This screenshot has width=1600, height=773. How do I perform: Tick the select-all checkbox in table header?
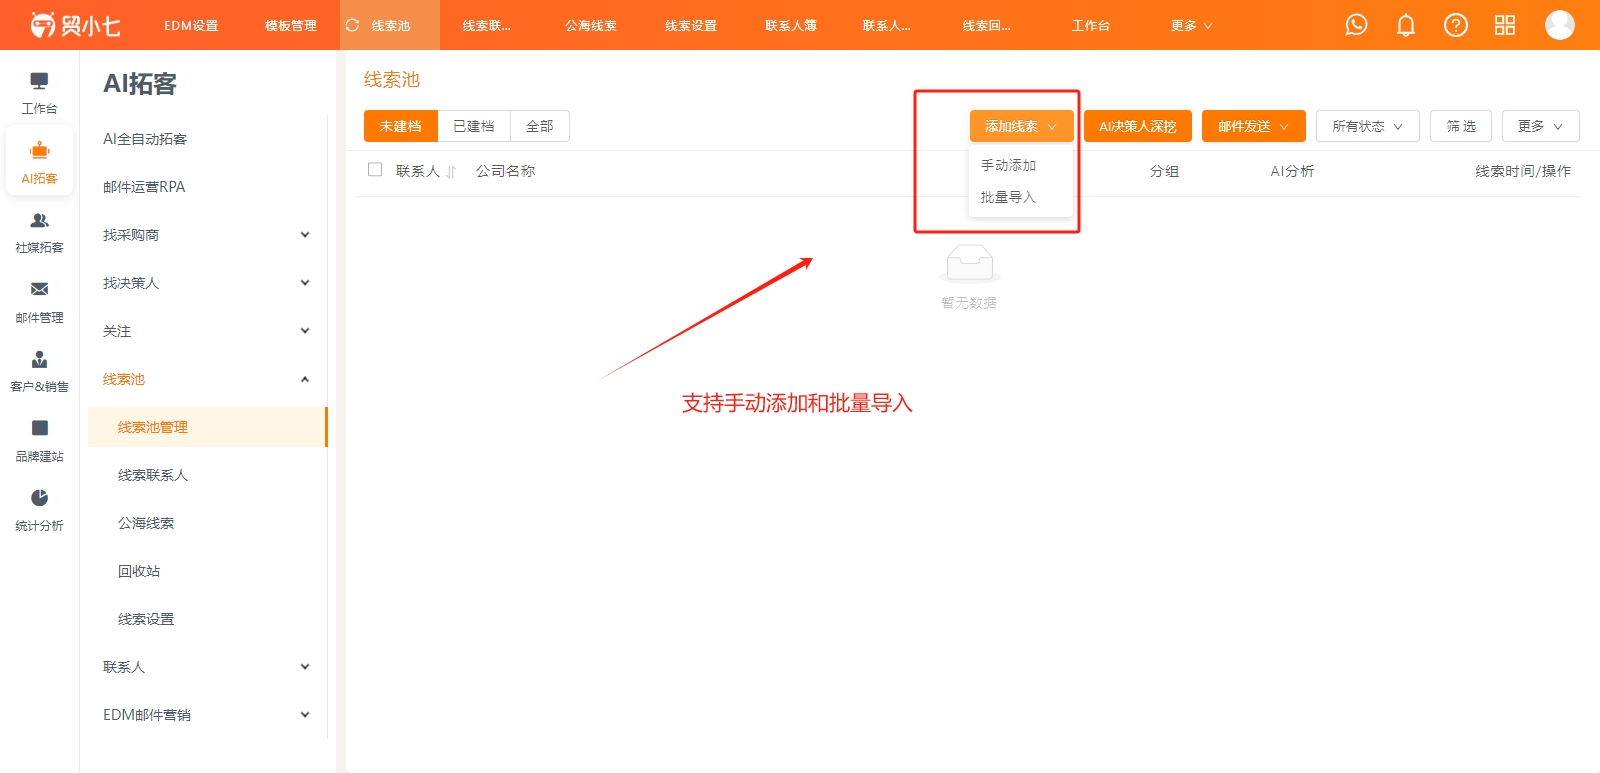pos(375,170)
